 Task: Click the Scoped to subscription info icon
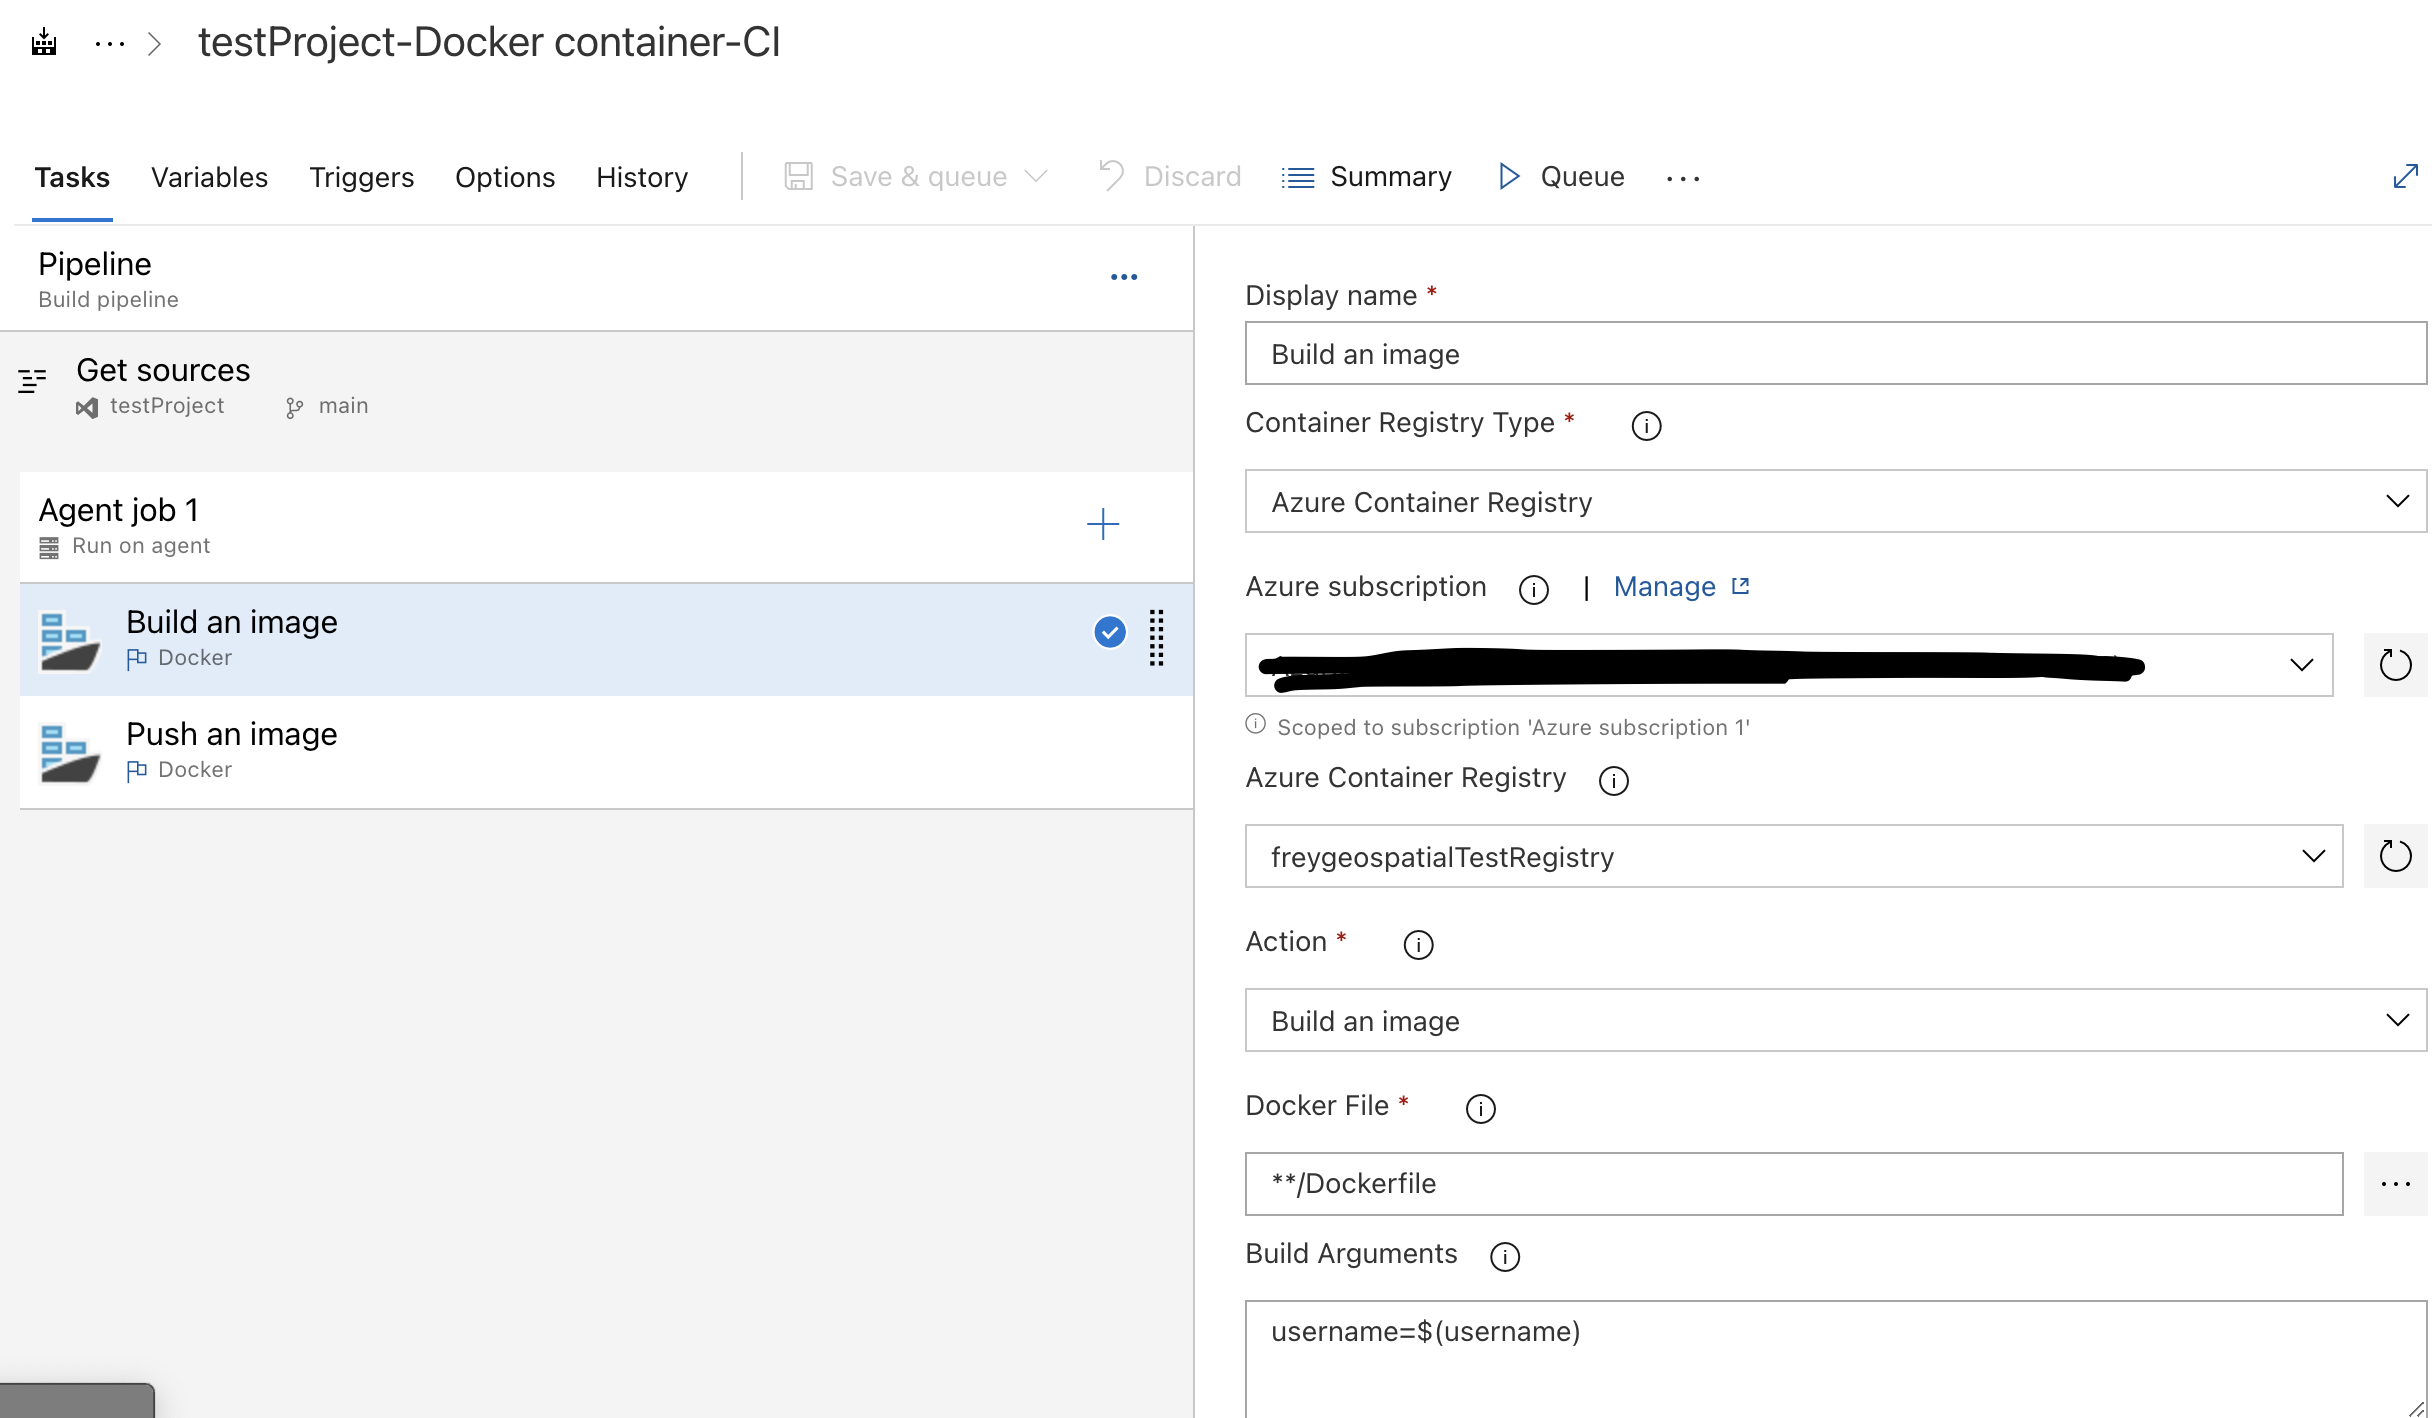[x=1256, y=724]
